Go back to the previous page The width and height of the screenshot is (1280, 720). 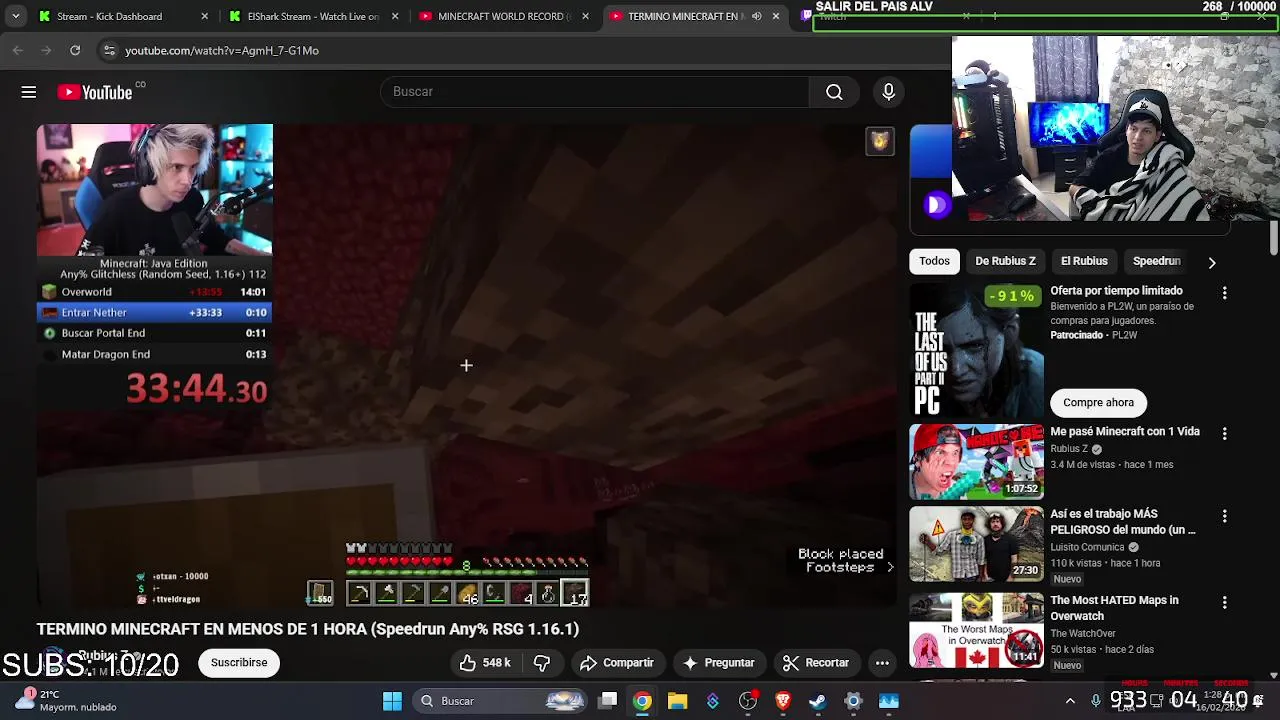point(18,50)
